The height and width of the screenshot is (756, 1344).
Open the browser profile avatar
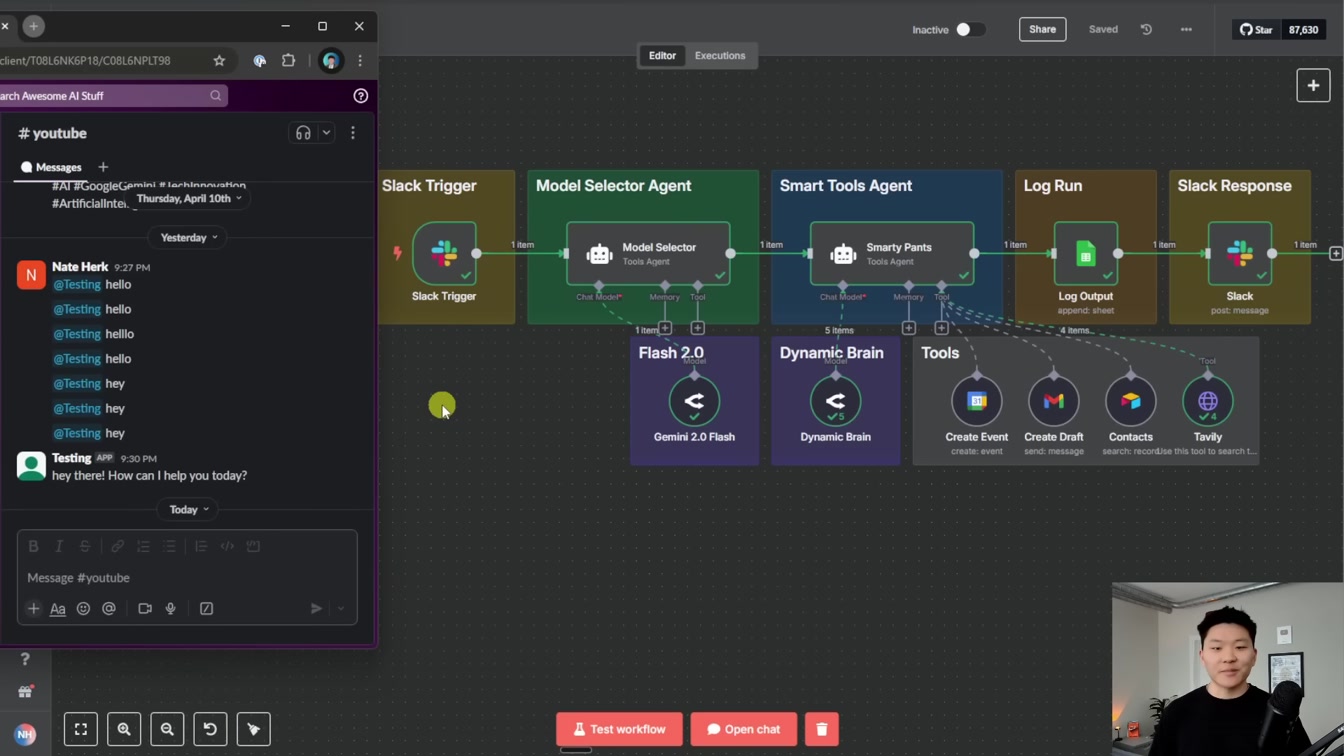330,61
